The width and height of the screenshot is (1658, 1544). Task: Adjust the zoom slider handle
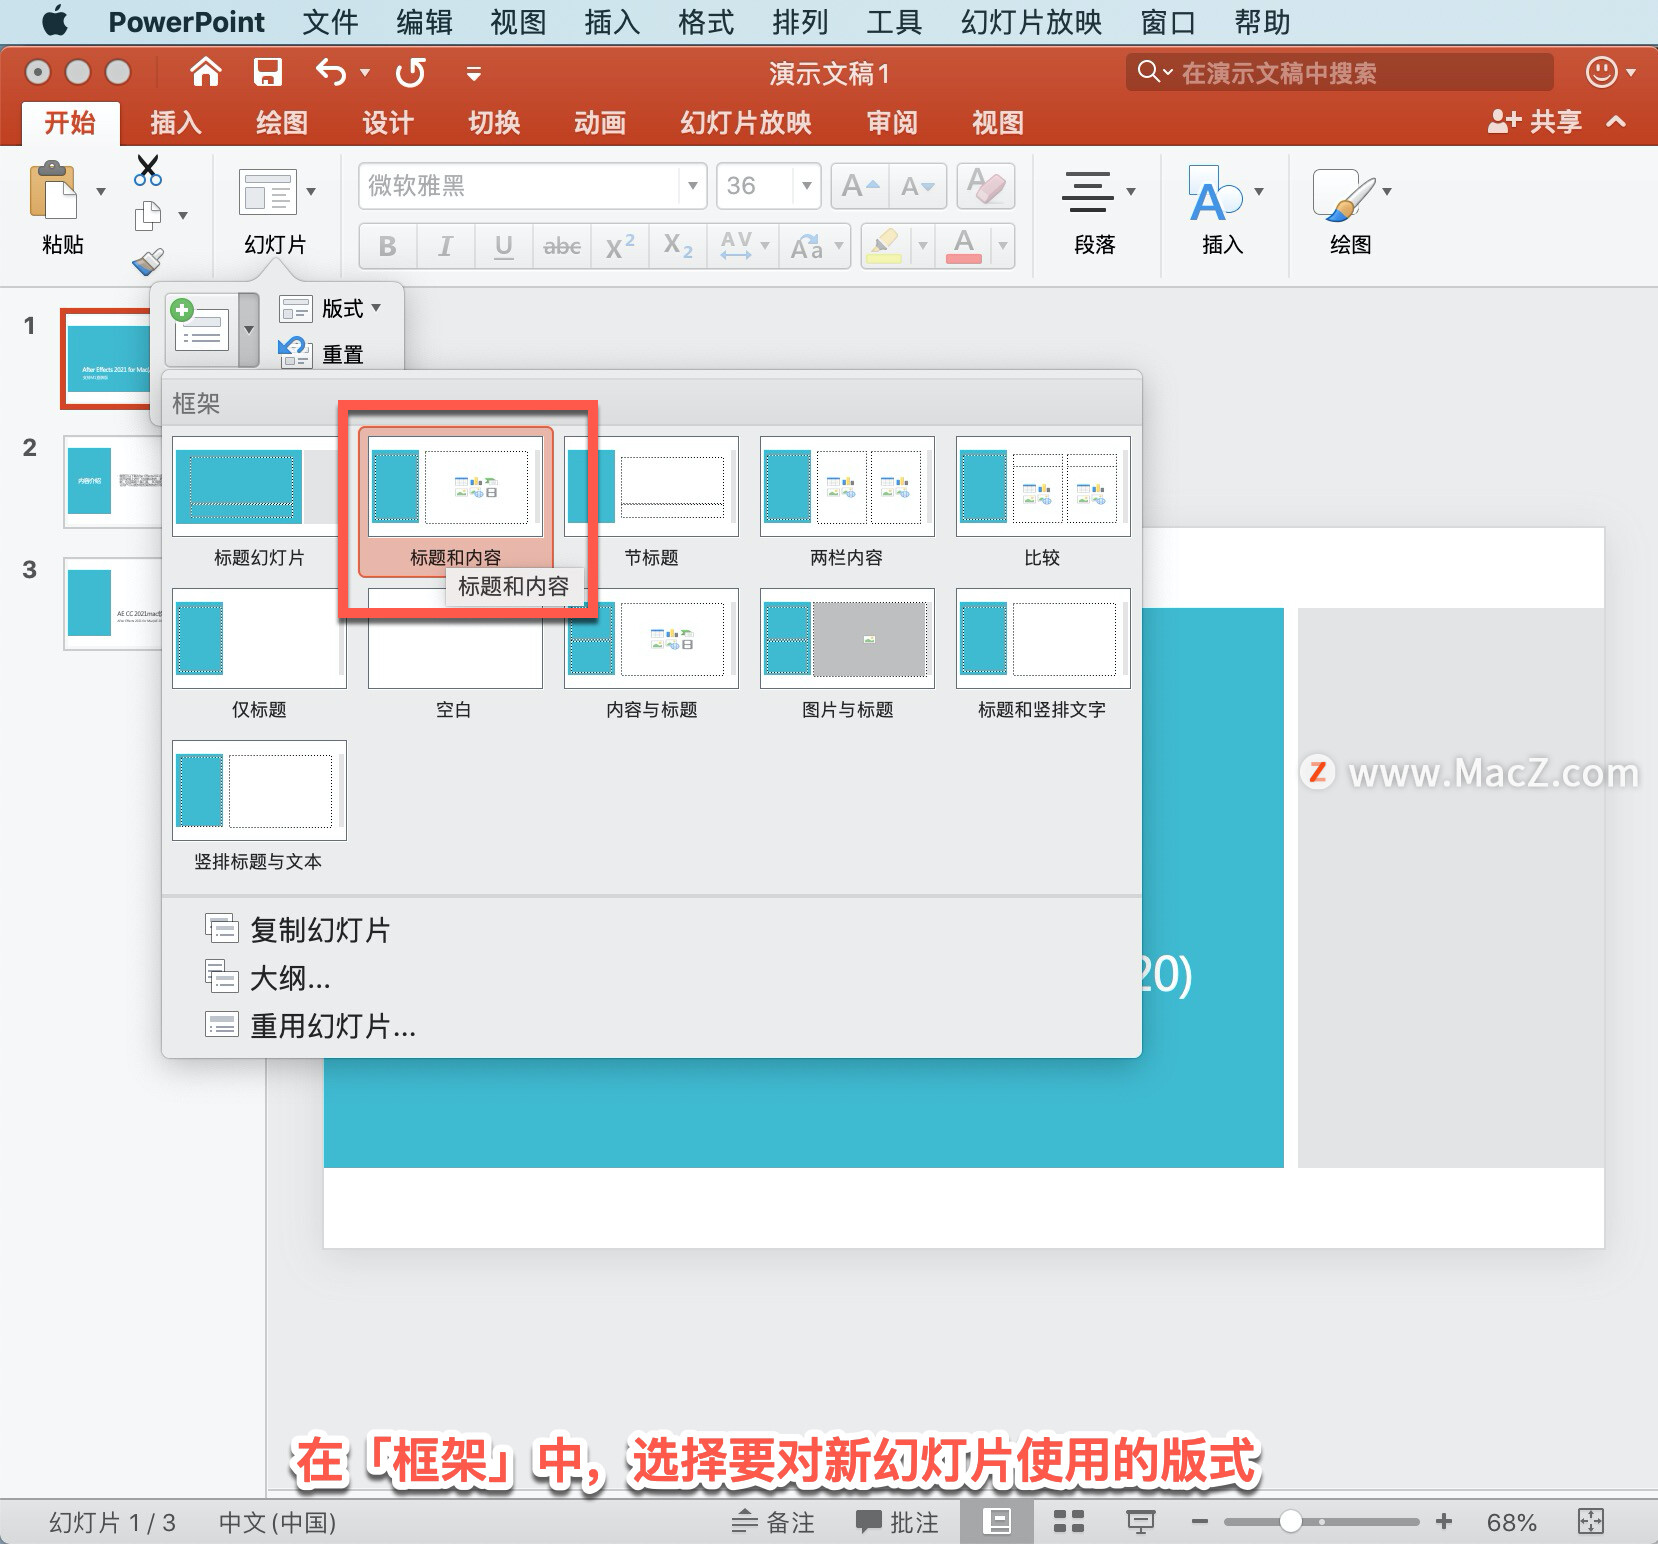[1291, 1522]
